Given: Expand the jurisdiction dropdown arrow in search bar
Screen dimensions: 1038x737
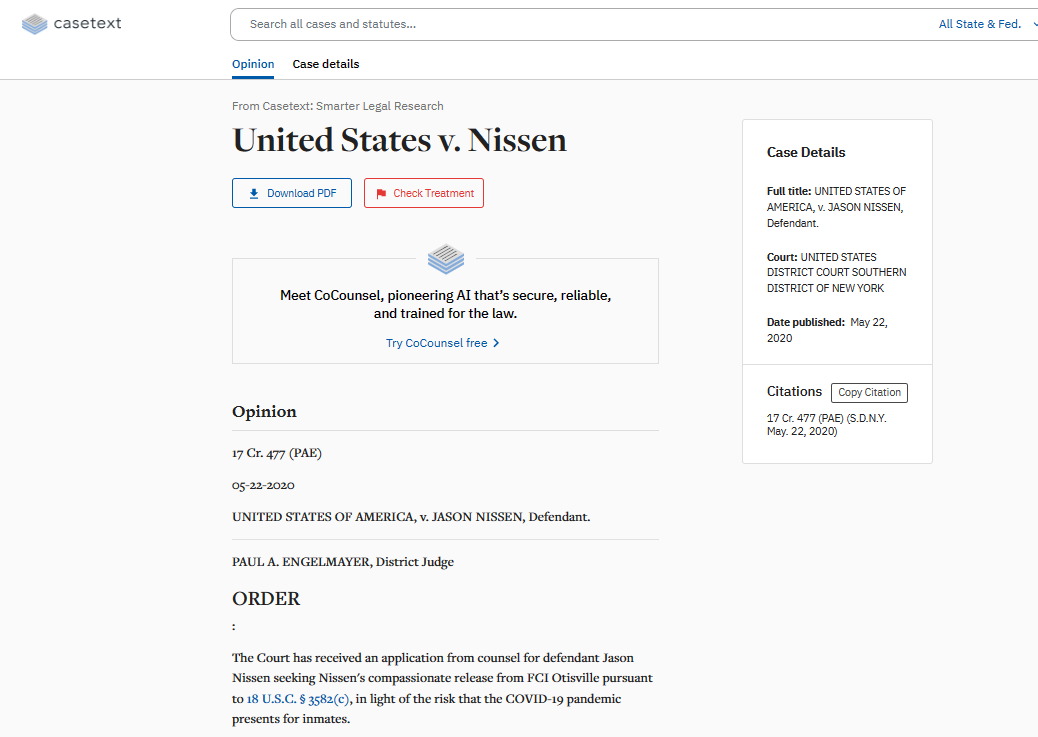Looking at the screenshot, I should click(1034, 24).
